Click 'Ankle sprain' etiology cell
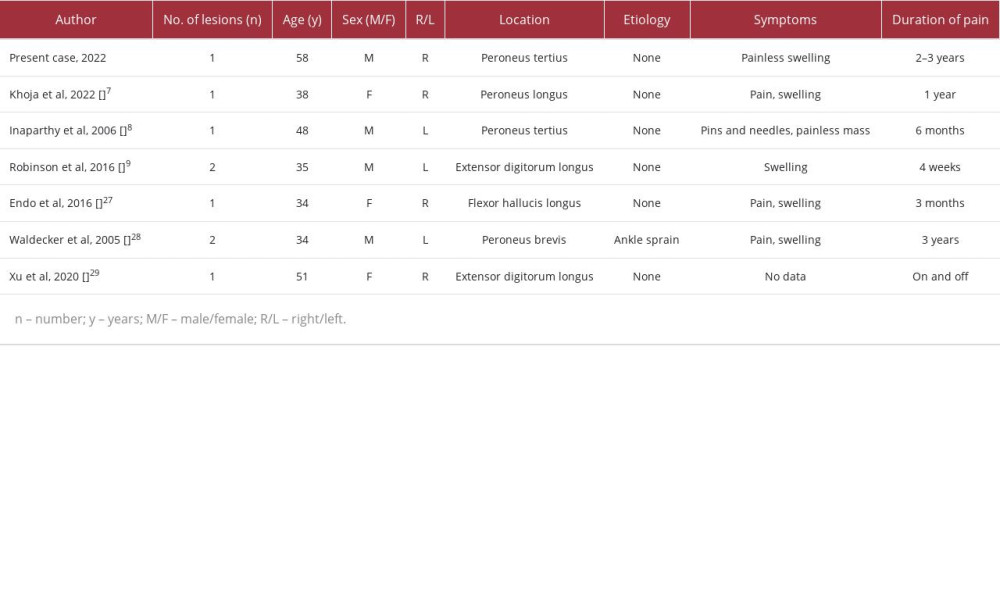 click(x=647, y=240)
